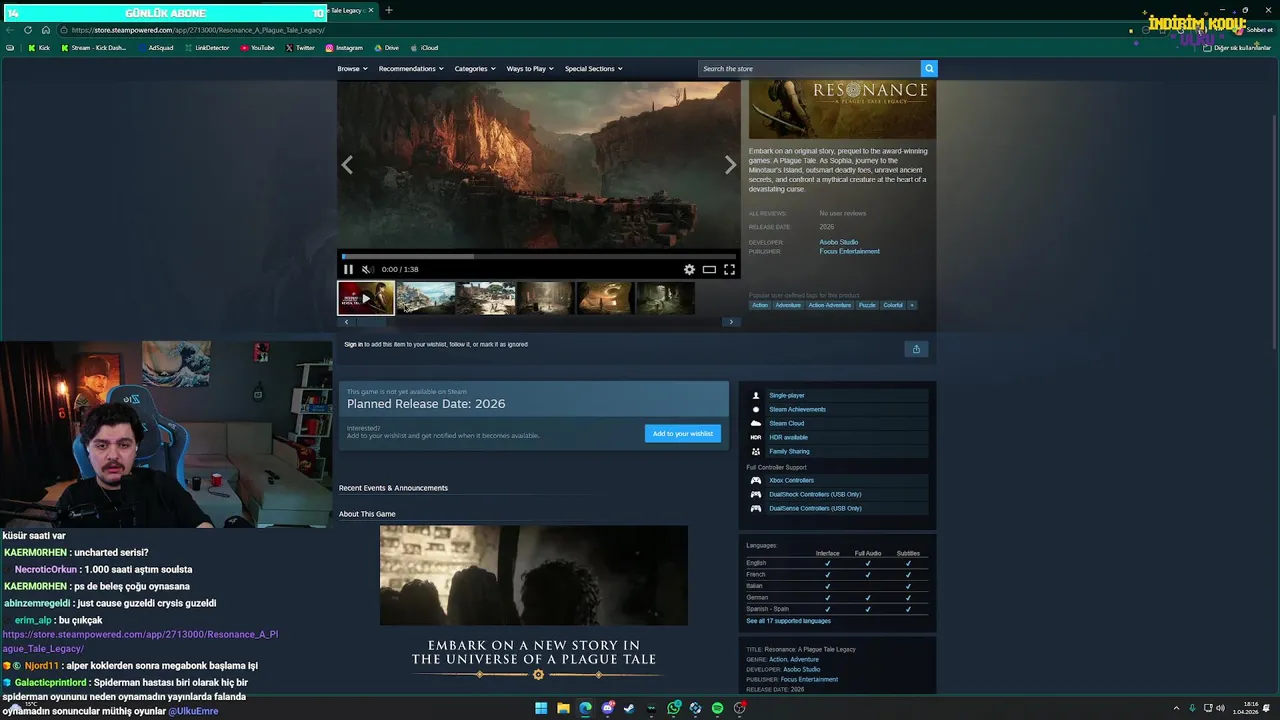Open the AdSquad bookmark
Viewport: 1280px width, 720px height.
(155, 48)
